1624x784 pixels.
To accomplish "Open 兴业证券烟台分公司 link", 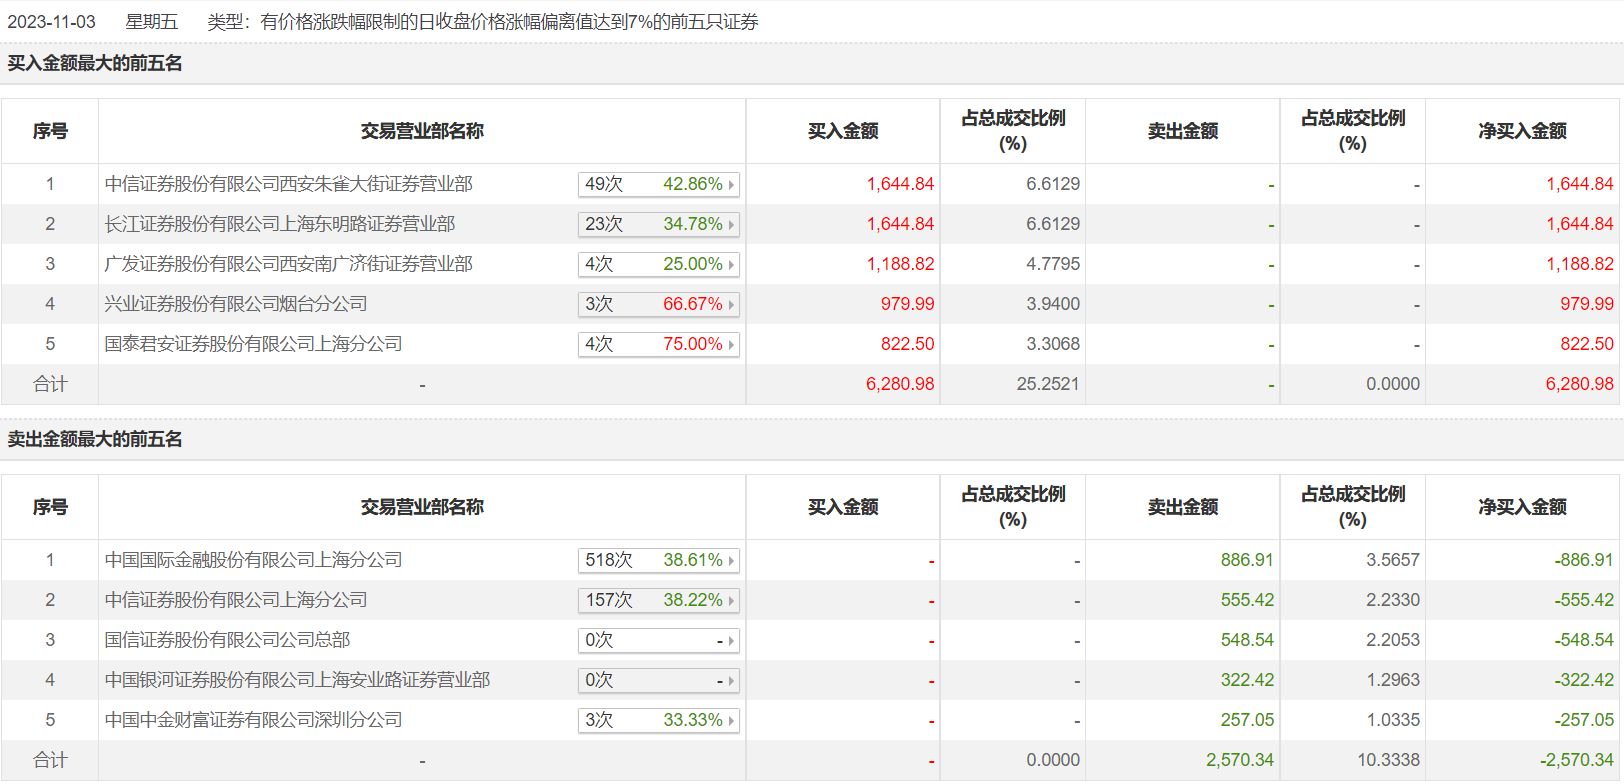I will point(236,304).
